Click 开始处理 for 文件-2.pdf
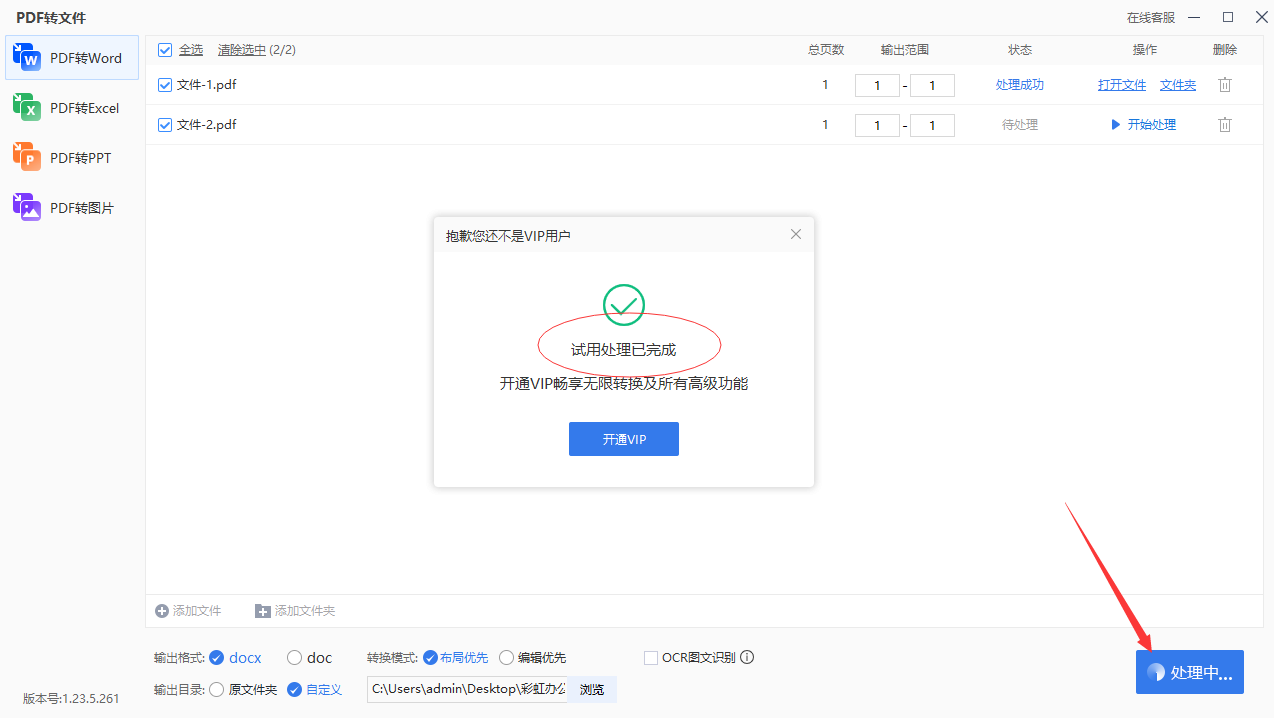 pyautogui.click(x=1143, y=125)
